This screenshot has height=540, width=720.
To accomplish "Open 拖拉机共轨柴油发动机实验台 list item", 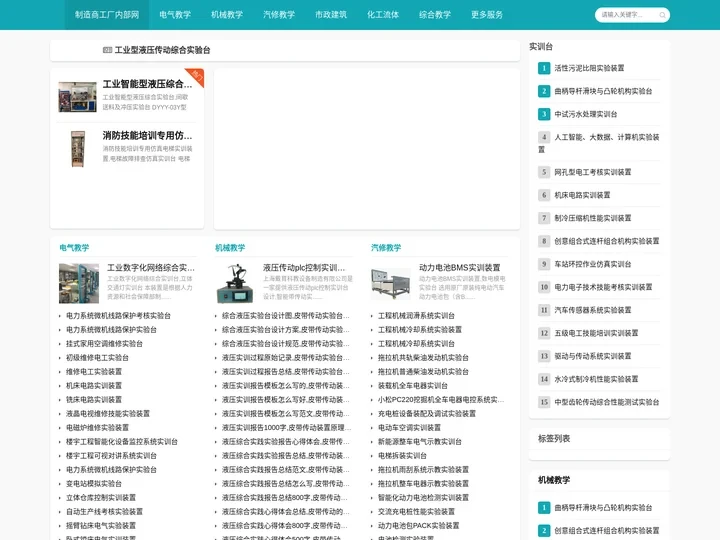I will 423,358.
